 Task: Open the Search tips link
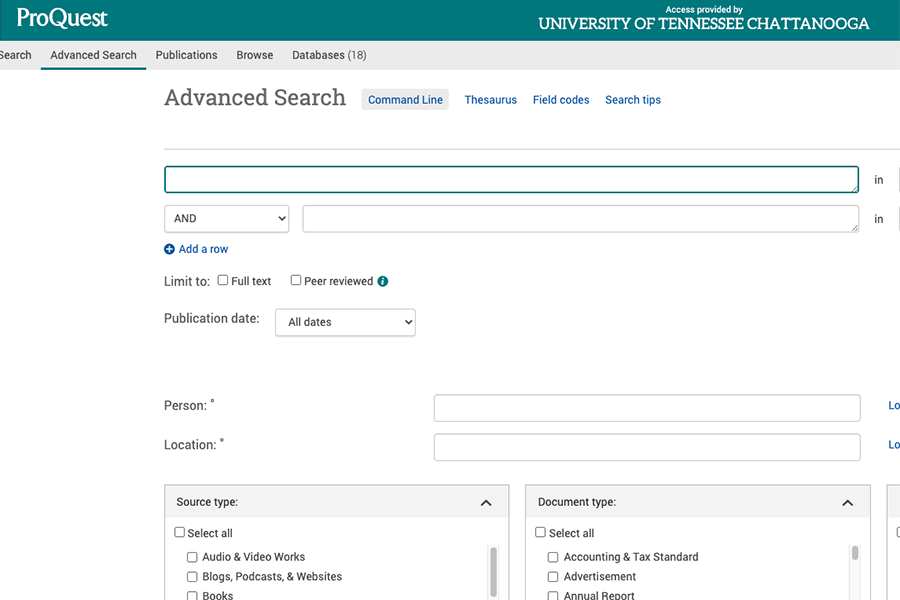point(633,100)
